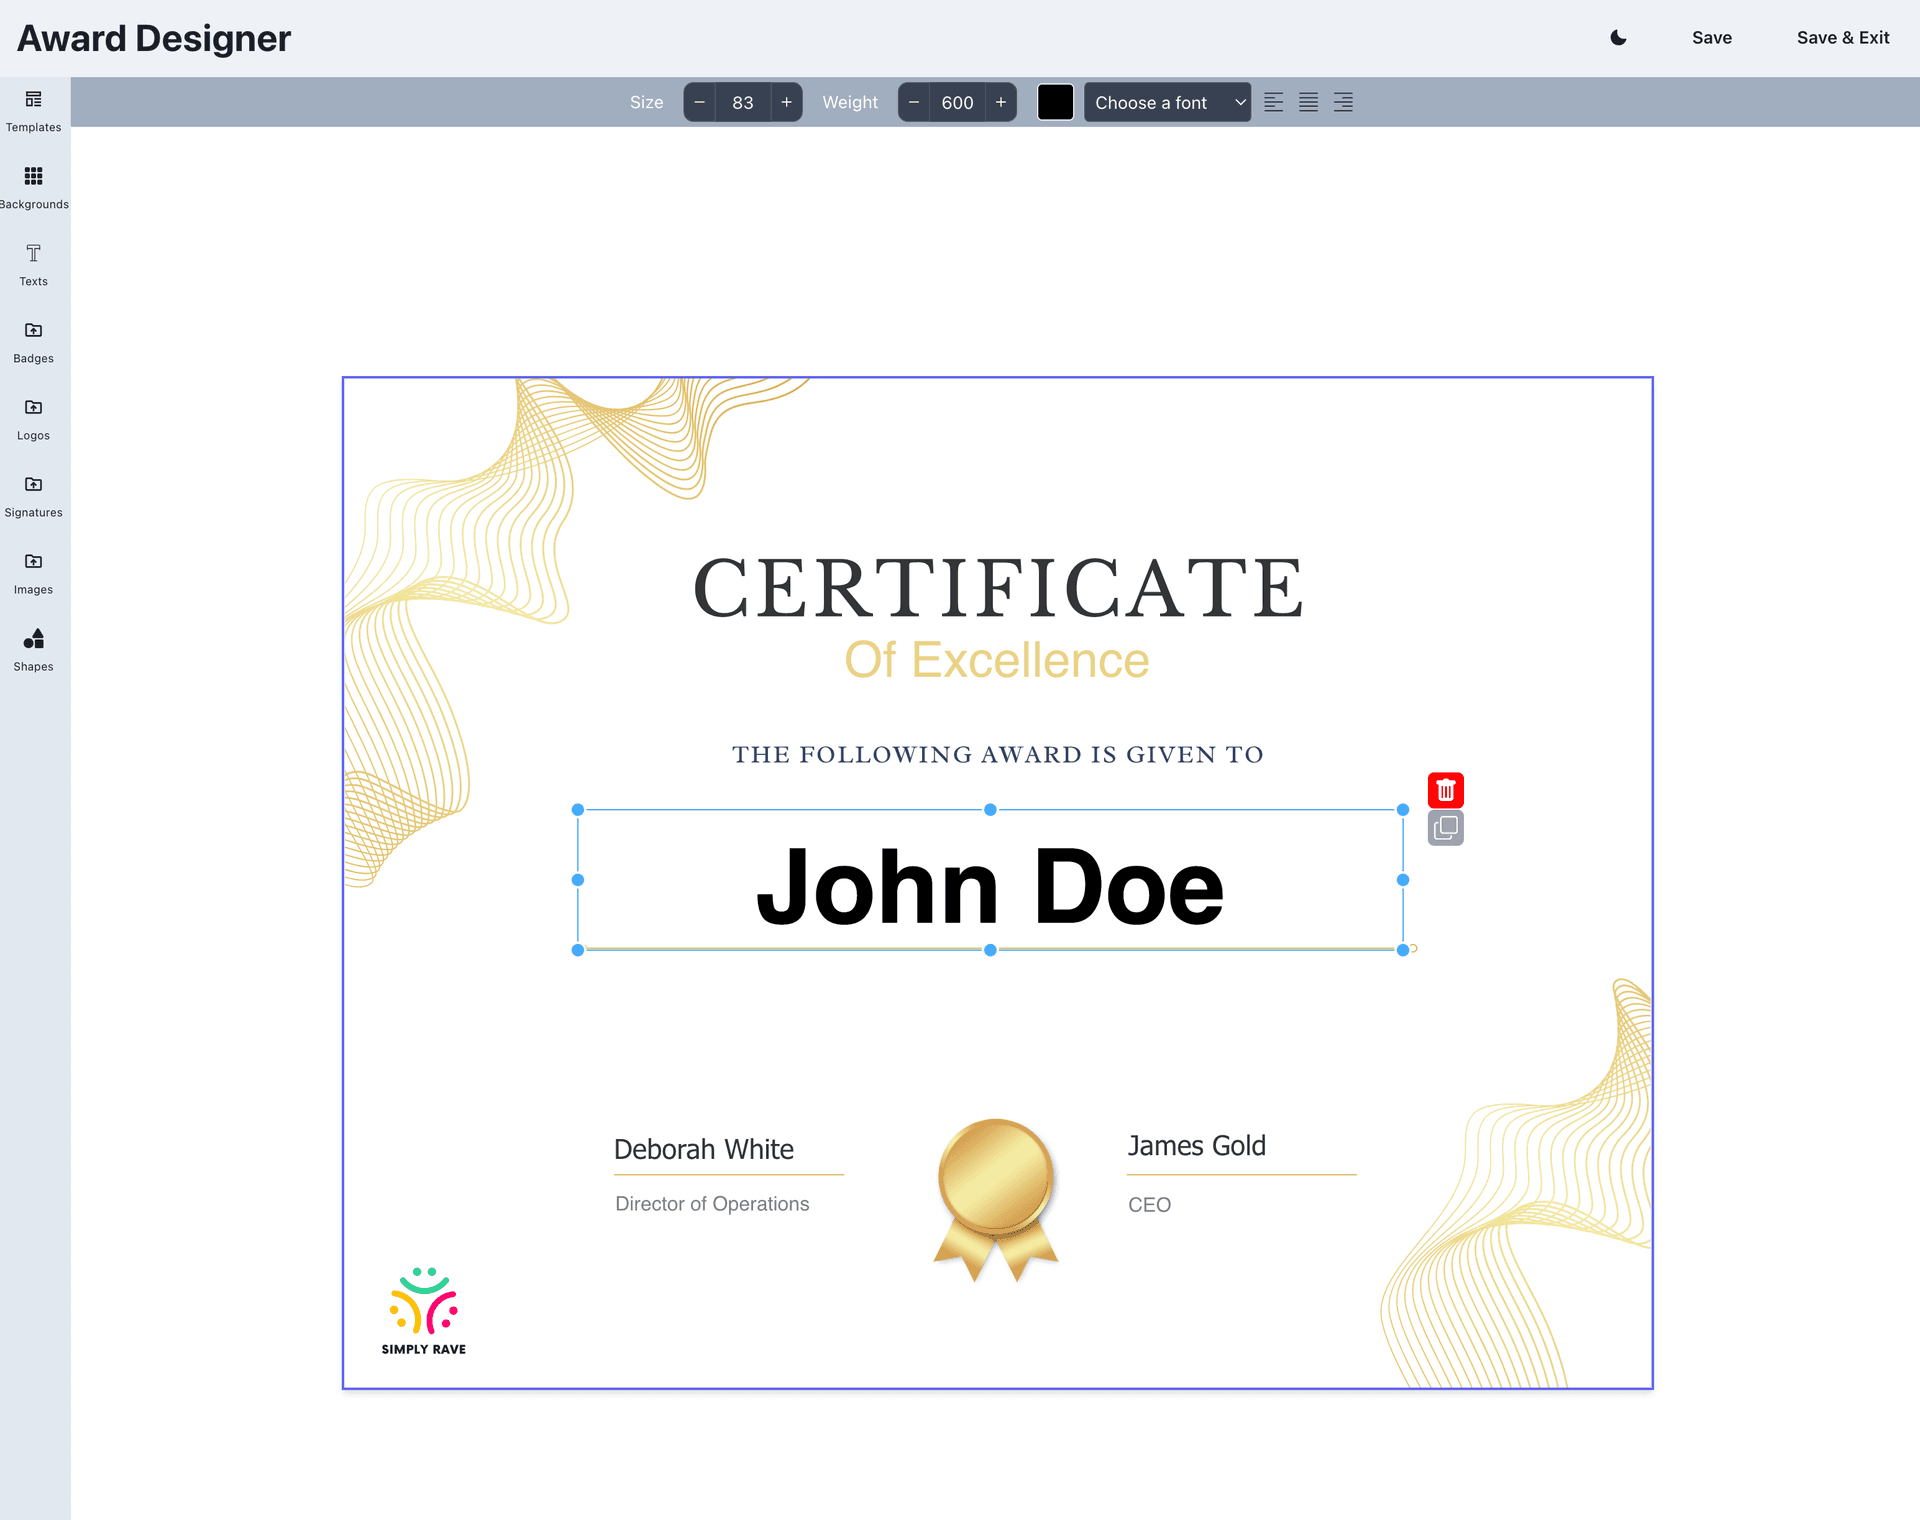Open the Shapes panel
The width and height of the screenshot is (1920, 1520).
[x=34, y=650]
